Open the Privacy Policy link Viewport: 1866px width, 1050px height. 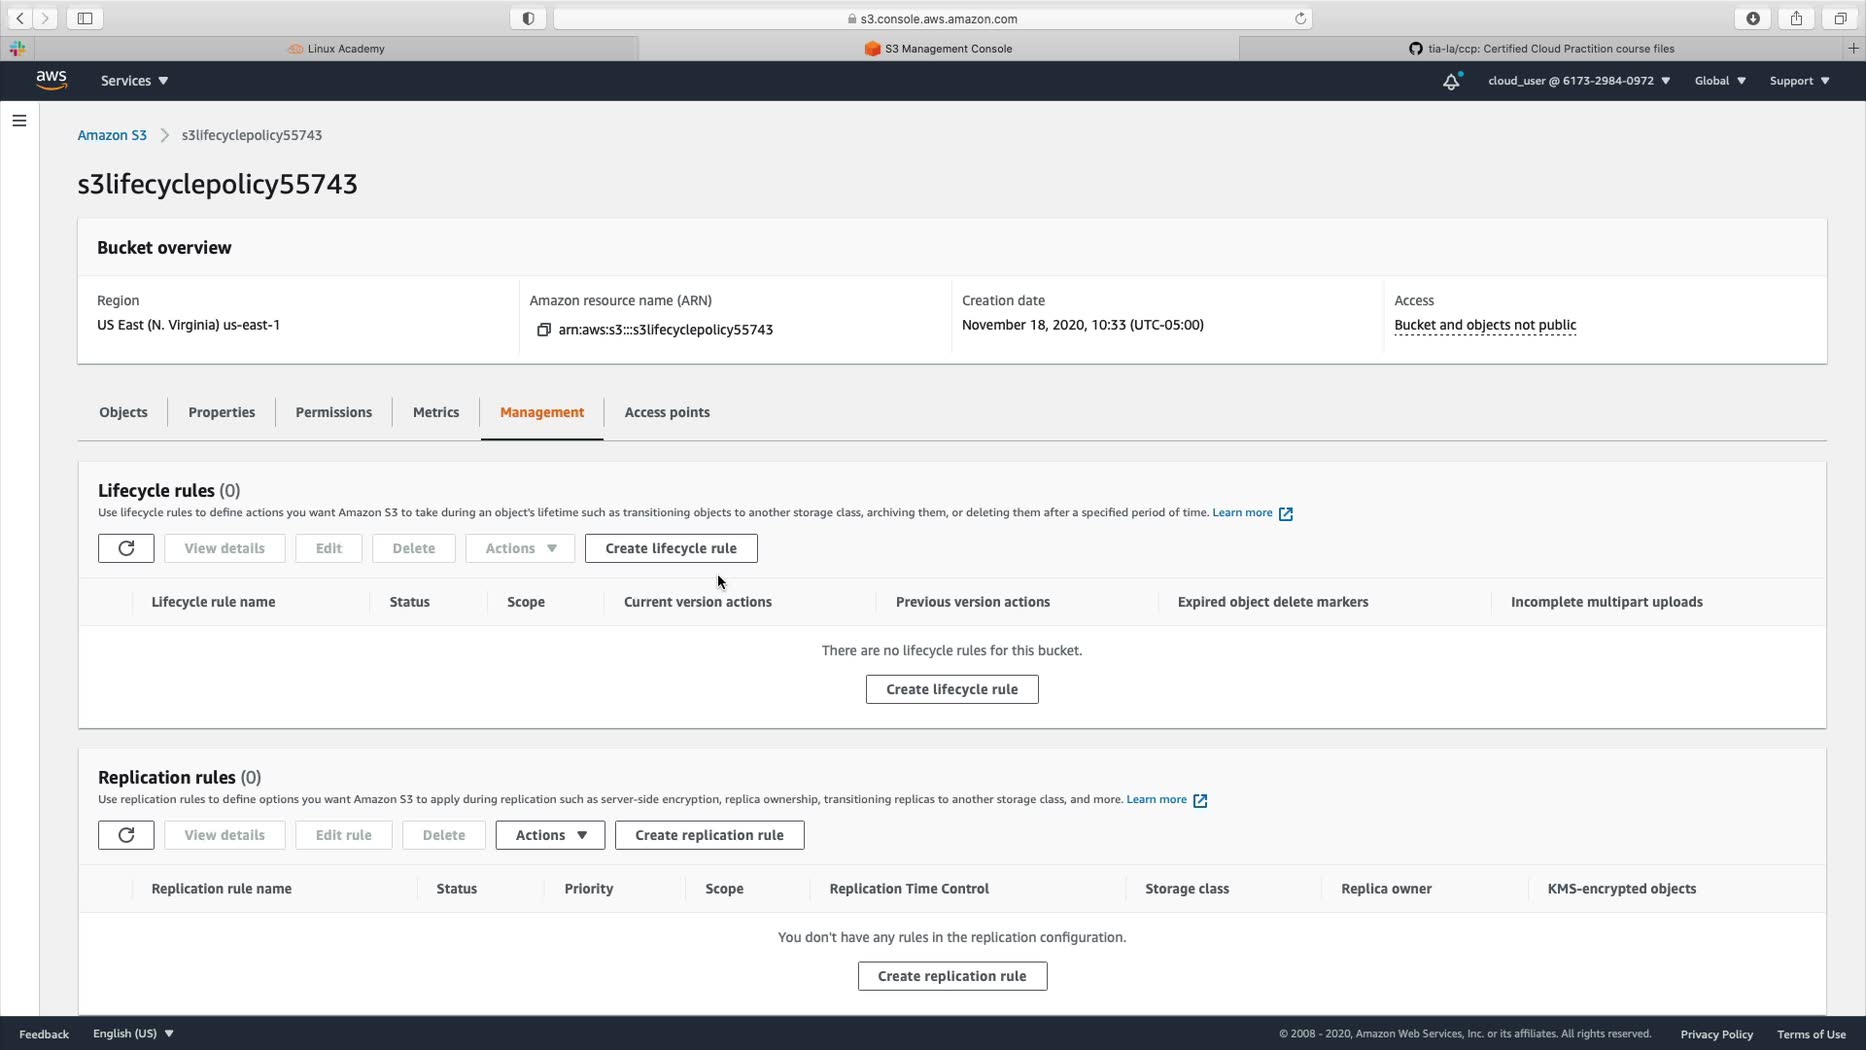[x=1716, y=1034]
